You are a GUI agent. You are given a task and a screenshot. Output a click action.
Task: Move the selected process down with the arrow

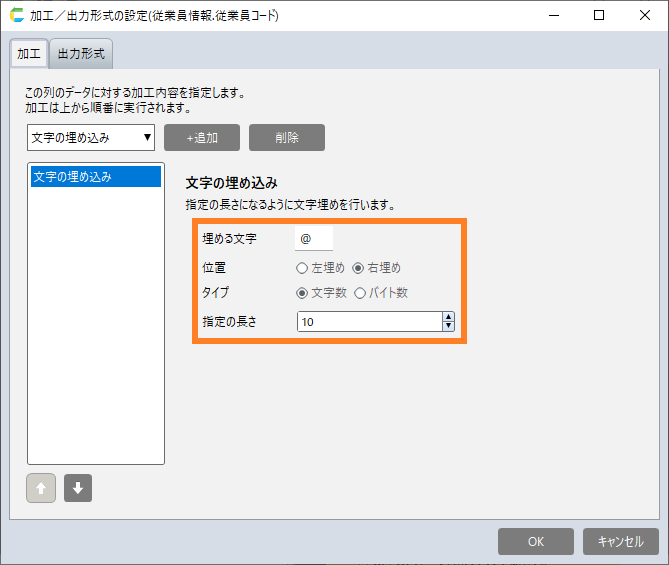pos(78,489)
